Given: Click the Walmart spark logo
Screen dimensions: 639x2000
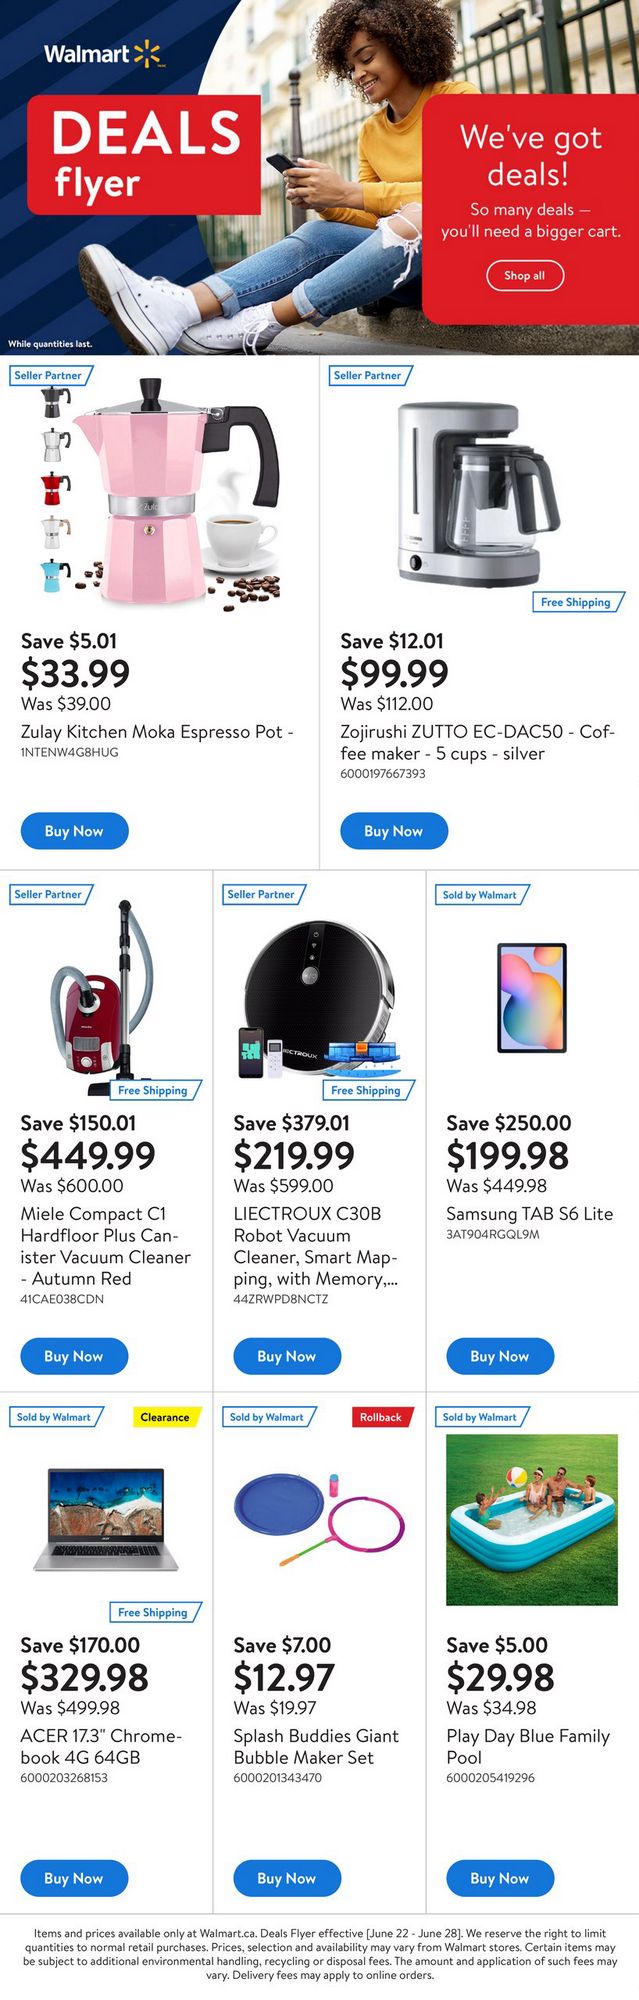Looking at the screenshot, I should pos(147,54).
